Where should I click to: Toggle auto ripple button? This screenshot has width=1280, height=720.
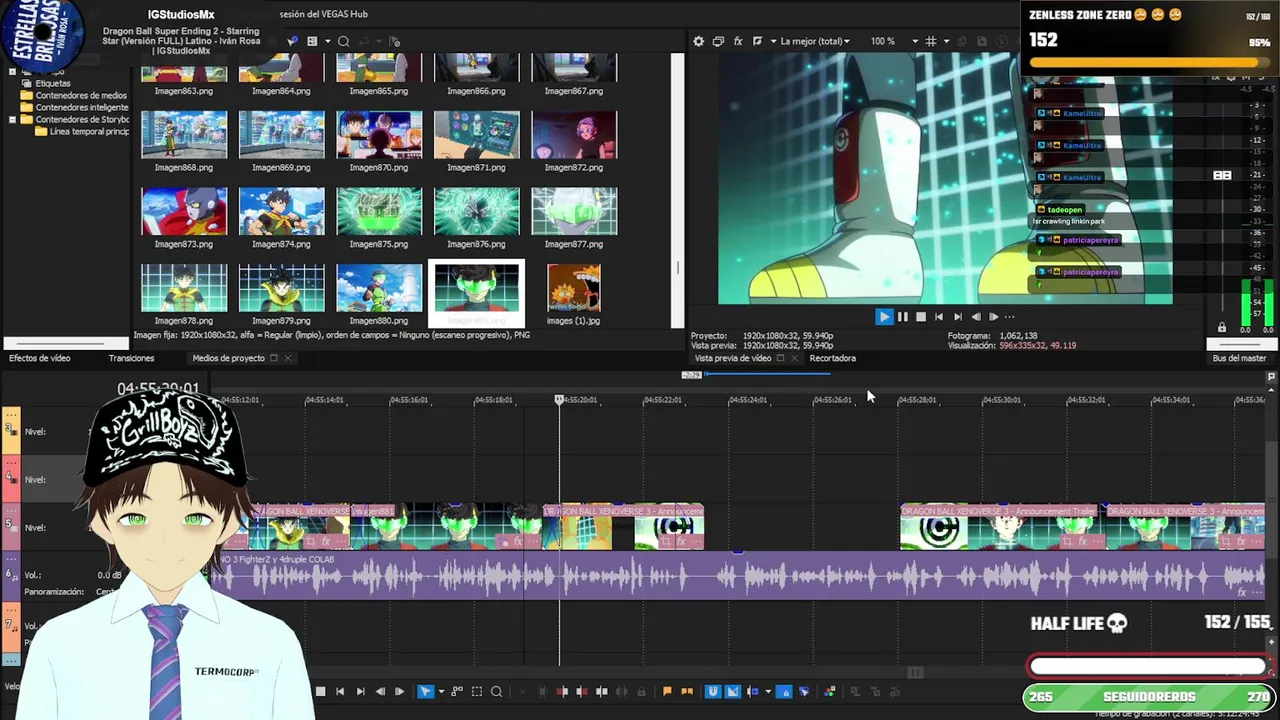coord(753,691)
